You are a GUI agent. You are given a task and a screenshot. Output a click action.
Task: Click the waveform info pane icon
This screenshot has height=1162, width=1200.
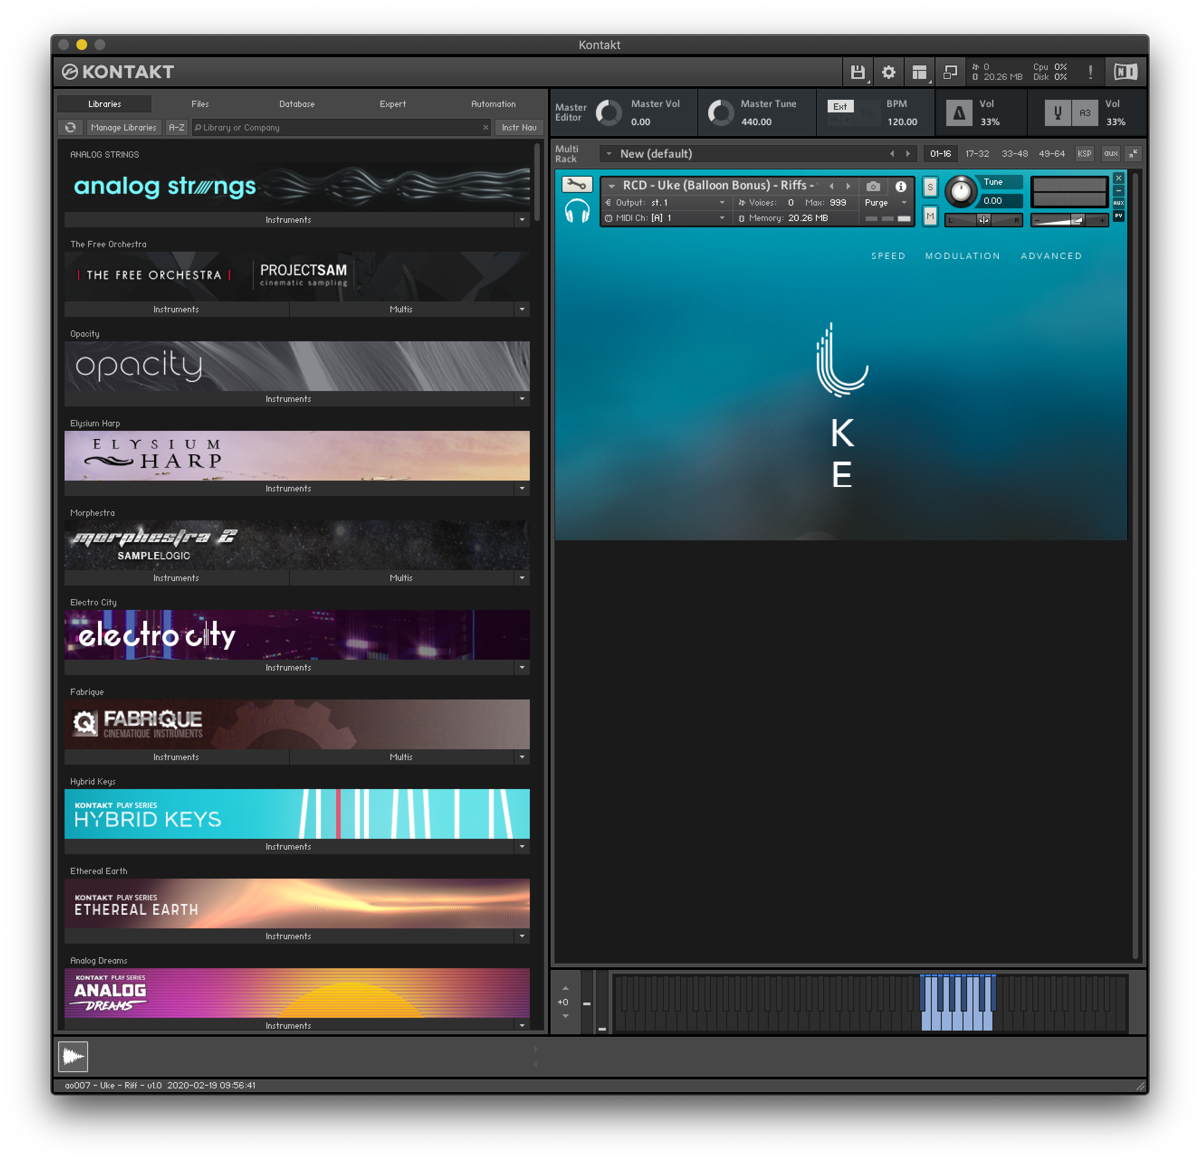[73, 1056]
